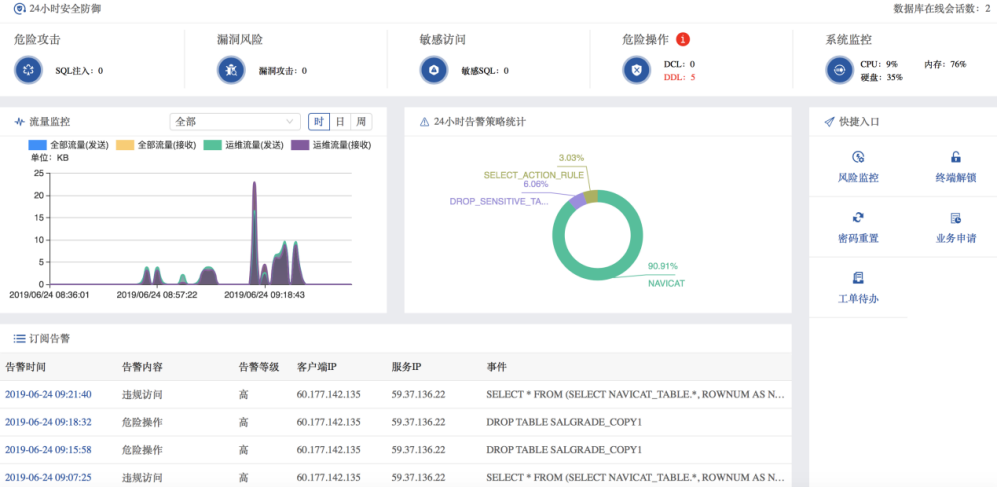997x487 pixels.
Task: Click the 客户端IP column header
Action: pos(317,367)
